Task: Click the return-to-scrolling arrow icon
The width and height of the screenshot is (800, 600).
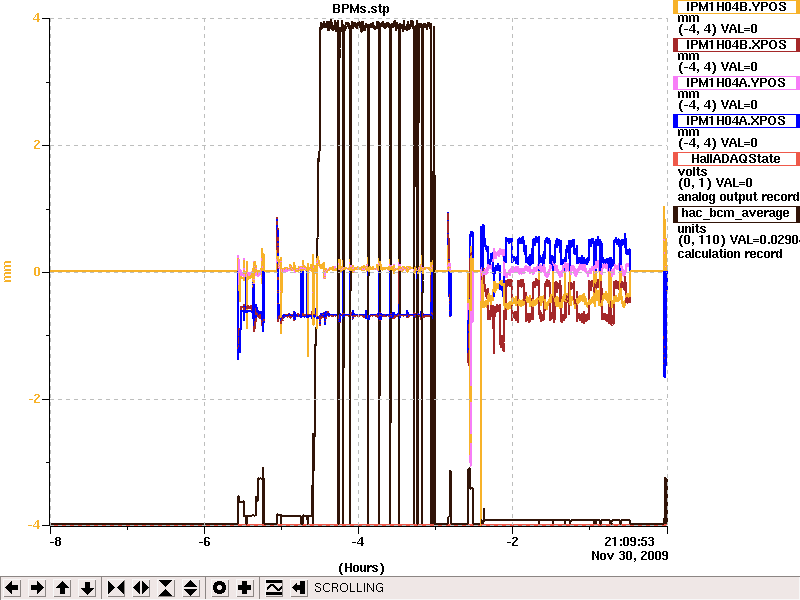Action: [x=299, y=588]
